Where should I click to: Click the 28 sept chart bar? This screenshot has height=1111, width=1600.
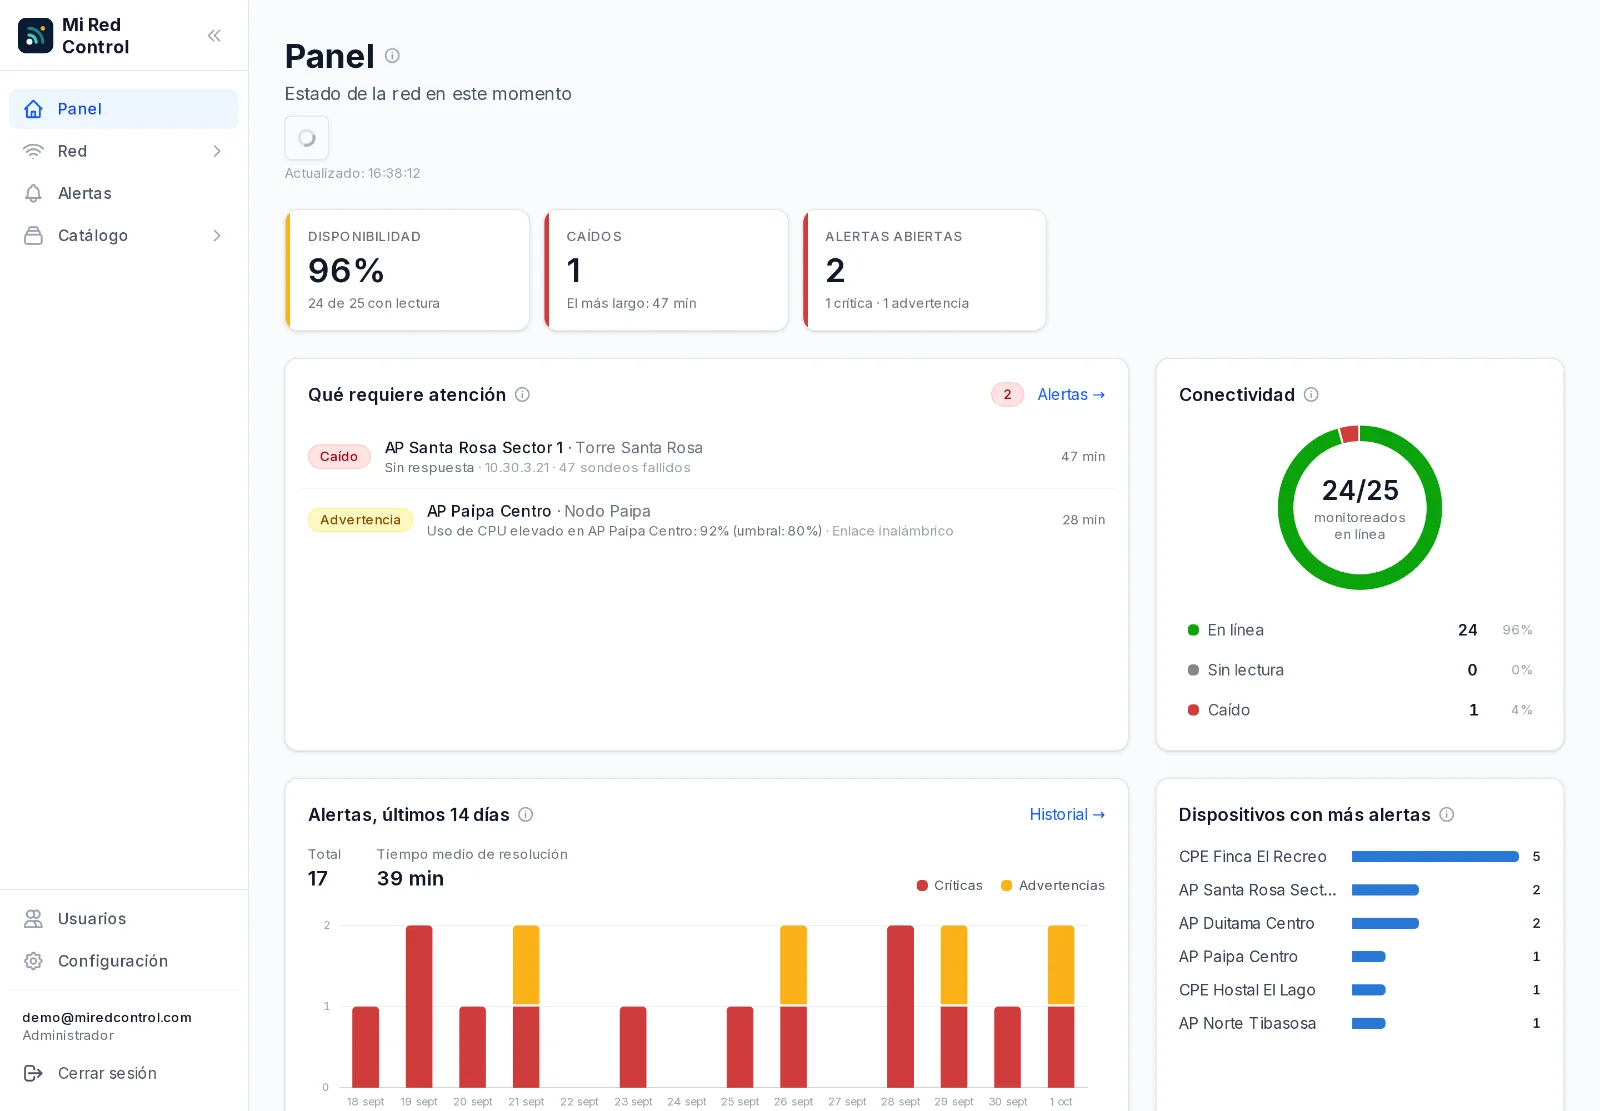click(900, 1006)
